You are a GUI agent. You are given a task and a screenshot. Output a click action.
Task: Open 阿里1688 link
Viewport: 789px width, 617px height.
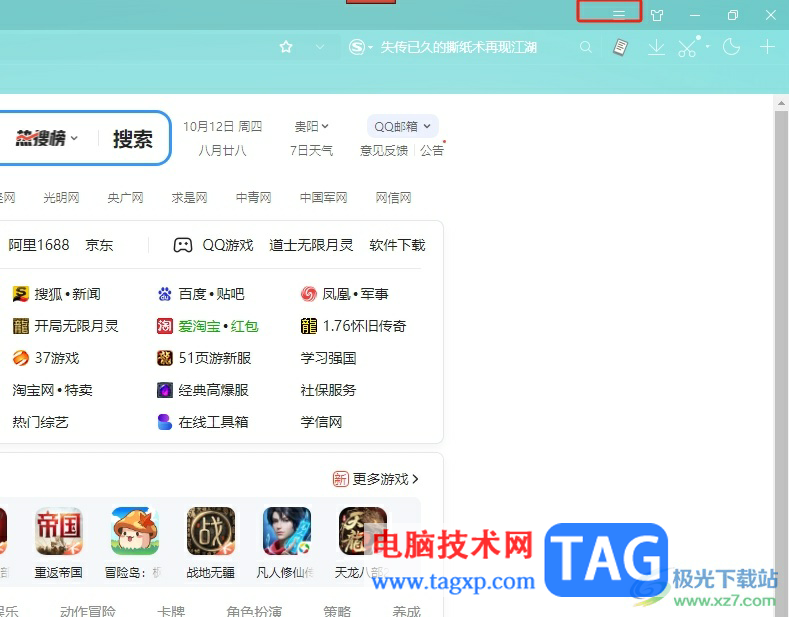[x=39, y=245]
